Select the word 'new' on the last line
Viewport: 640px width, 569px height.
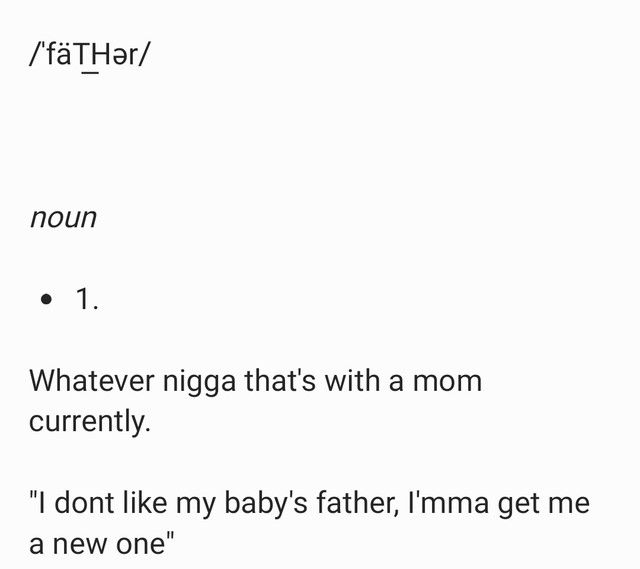[80, 545]
